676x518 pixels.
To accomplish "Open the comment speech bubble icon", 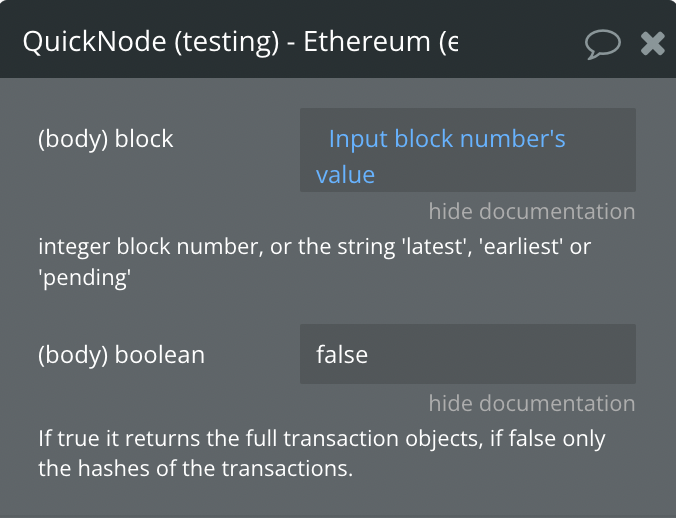I will coord(602,44).
